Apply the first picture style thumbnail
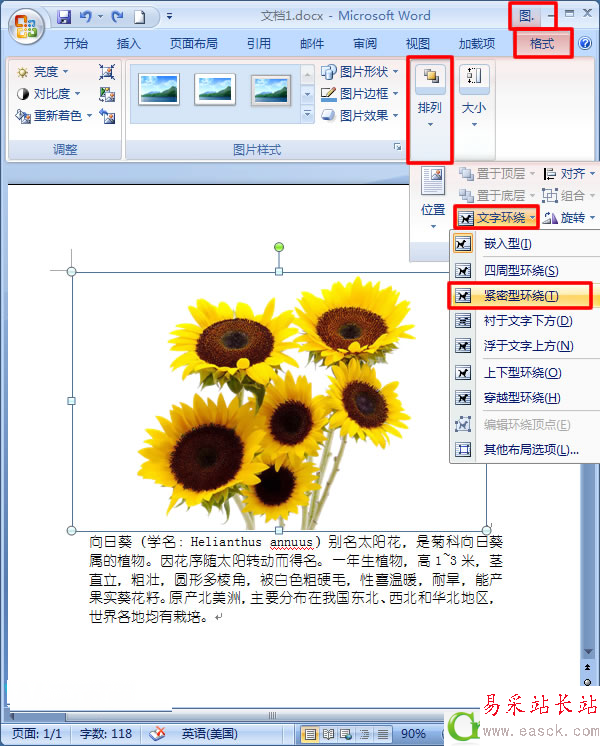 (x=159, y=89)
